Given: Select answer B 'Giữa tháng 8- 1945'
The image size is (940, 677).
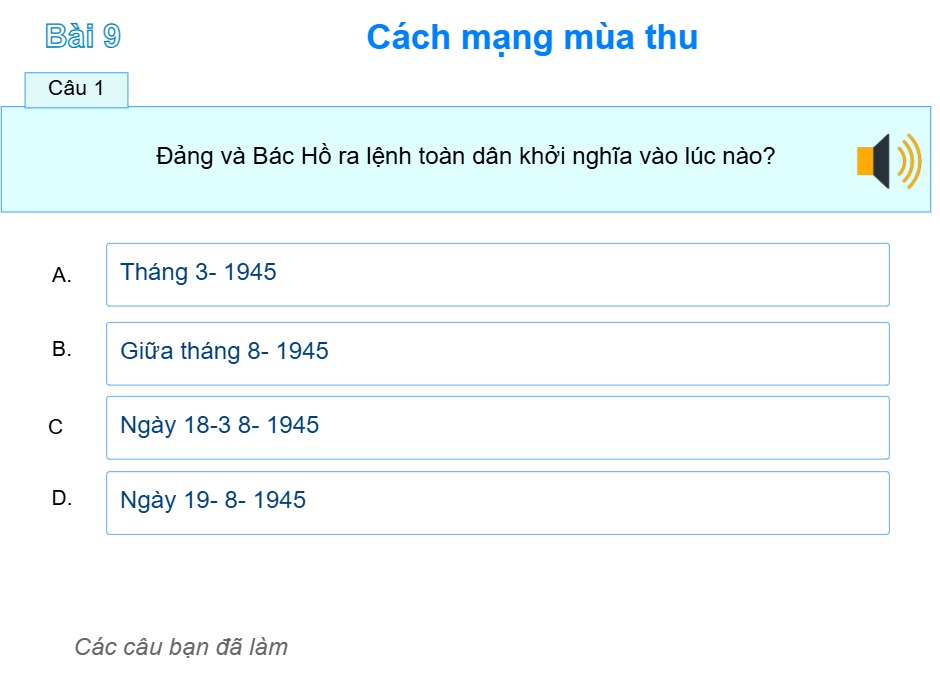Looking at the screenshot, I should pos(497,352).
